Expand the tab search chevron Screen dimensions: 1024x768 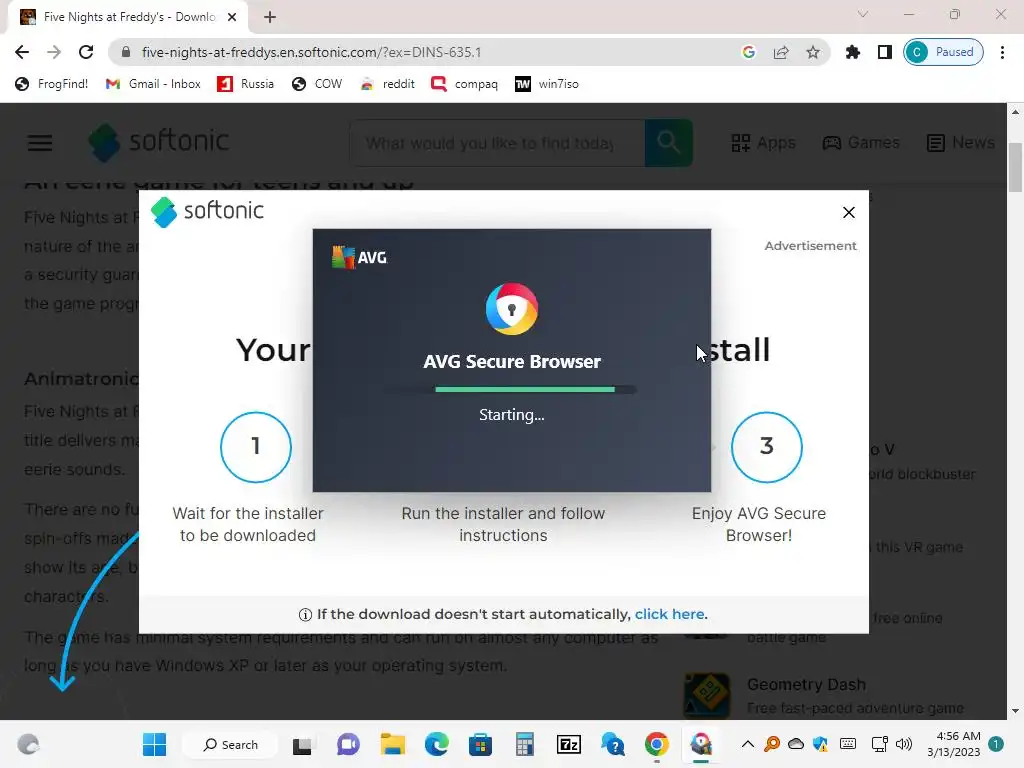(x=863, y=14)
